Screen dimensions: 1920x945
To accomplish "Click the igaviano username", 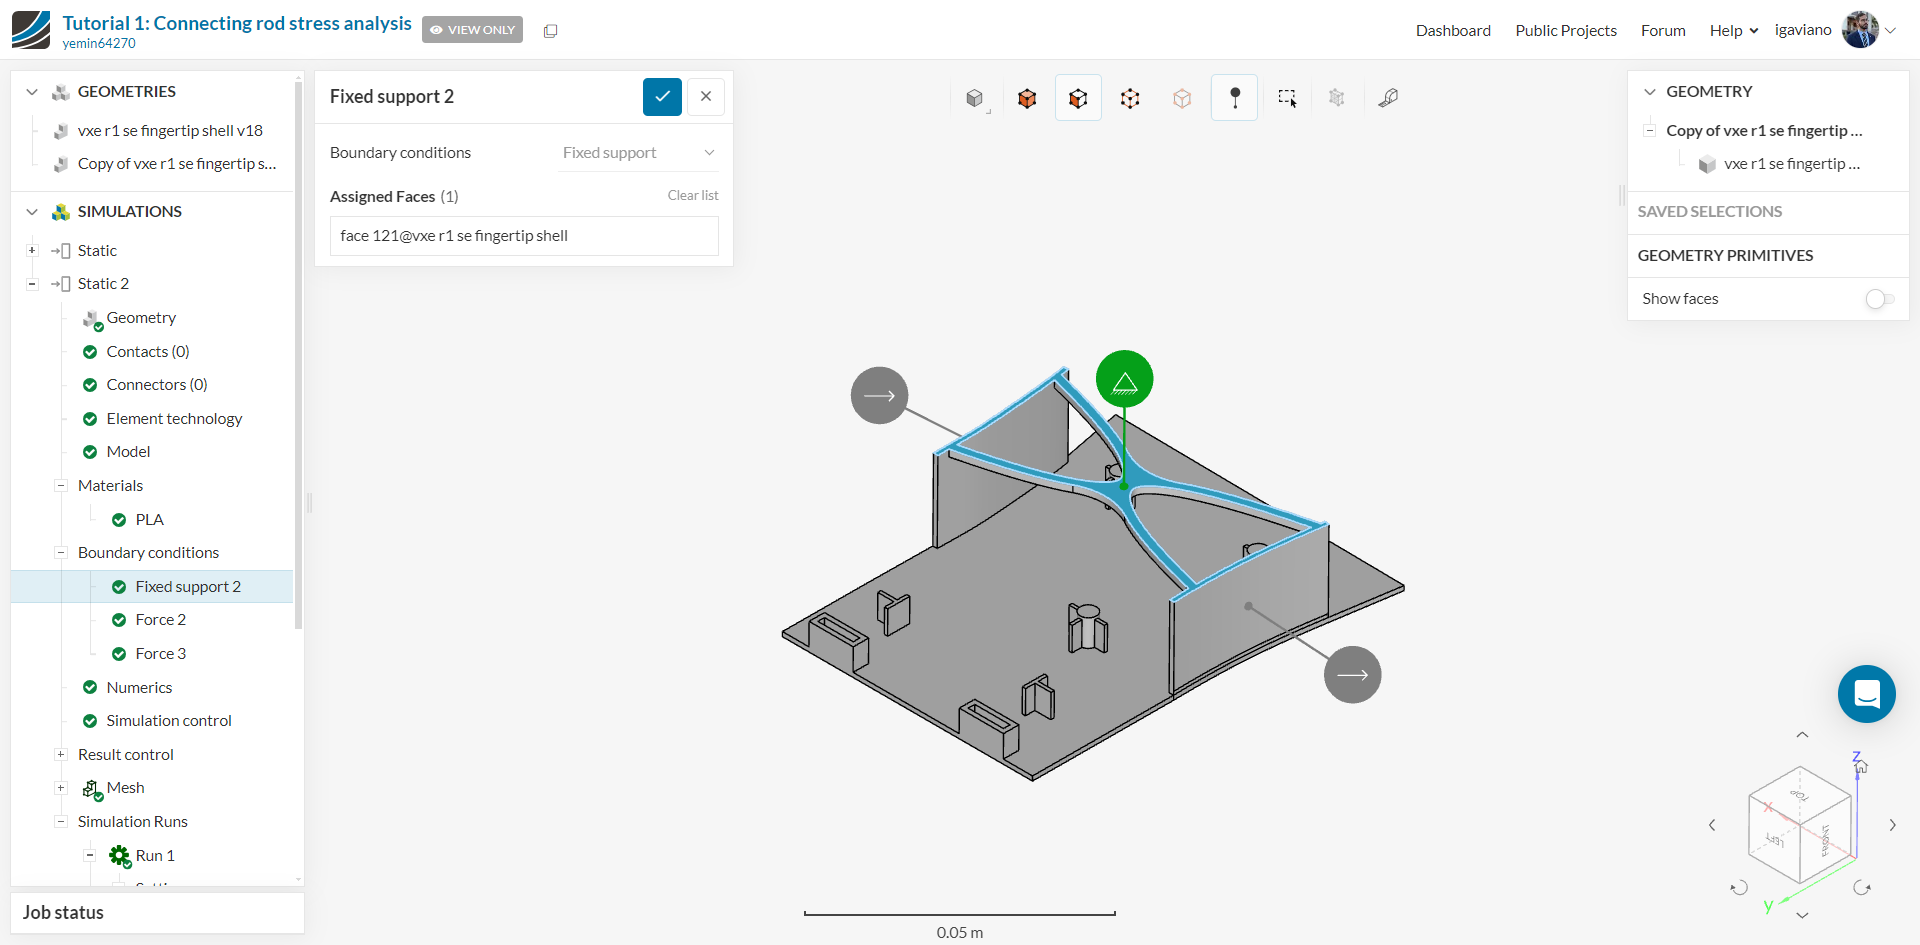I will pyautogui.click(x=1803, y=30).
